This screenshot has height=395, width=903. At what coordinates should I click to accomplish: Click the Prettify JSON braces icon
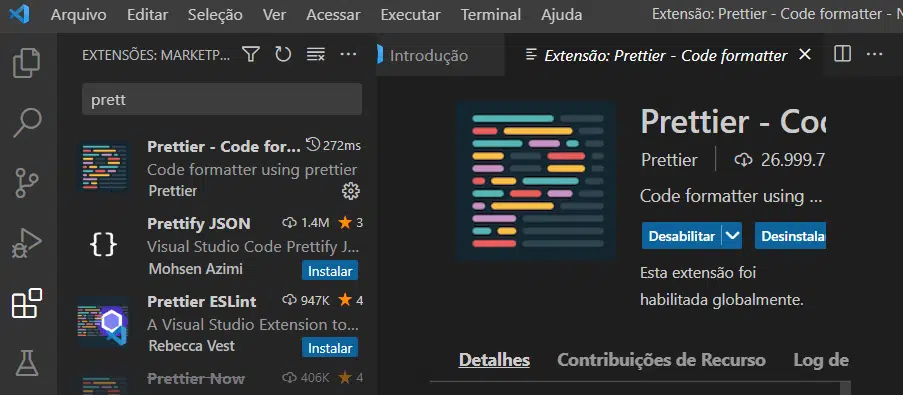(x=104, y=245)
